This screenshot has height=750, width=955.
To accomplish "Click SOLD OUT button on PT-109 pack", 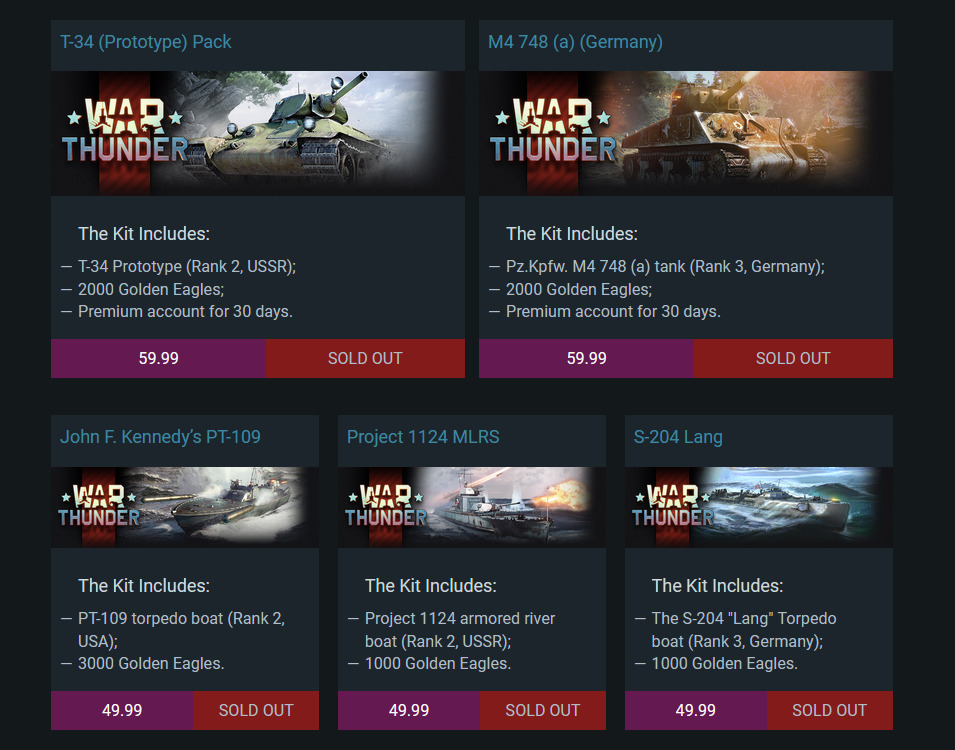I will 256,710.
